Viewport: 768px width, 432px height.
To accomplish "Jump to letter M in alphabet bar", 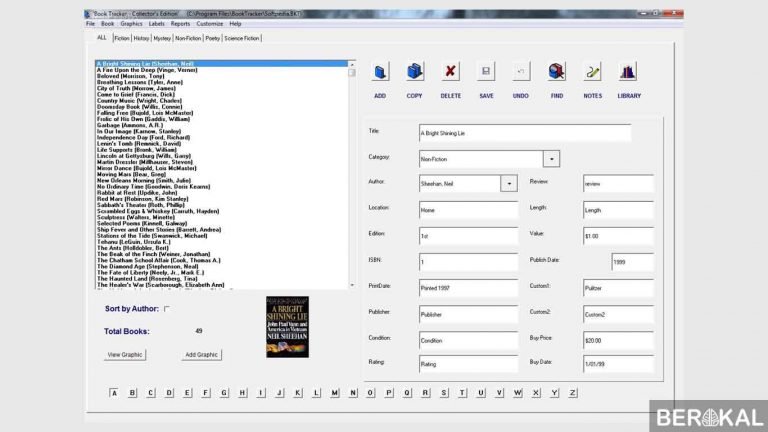I will point(334,393).
